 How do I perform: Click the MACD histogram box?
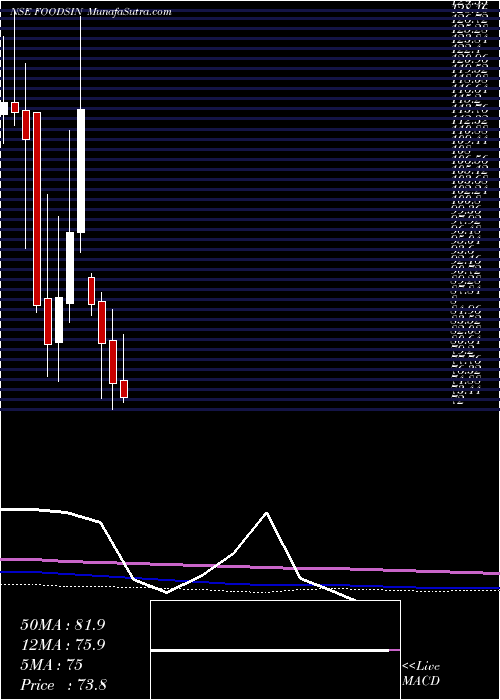tap(275, 650)
